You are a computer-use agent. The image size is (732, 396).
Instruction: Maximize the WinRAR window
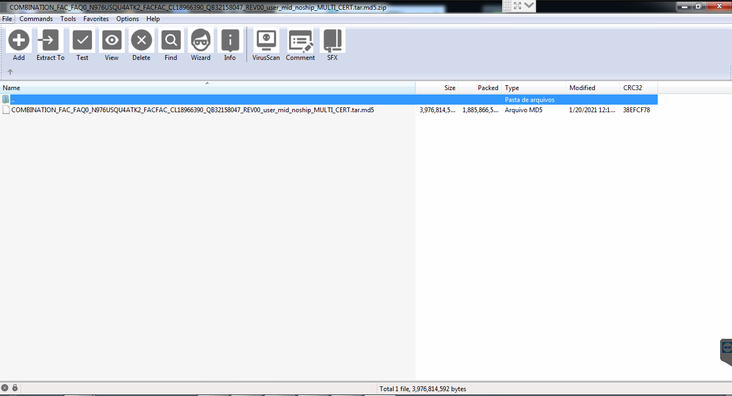coord(698,7)
